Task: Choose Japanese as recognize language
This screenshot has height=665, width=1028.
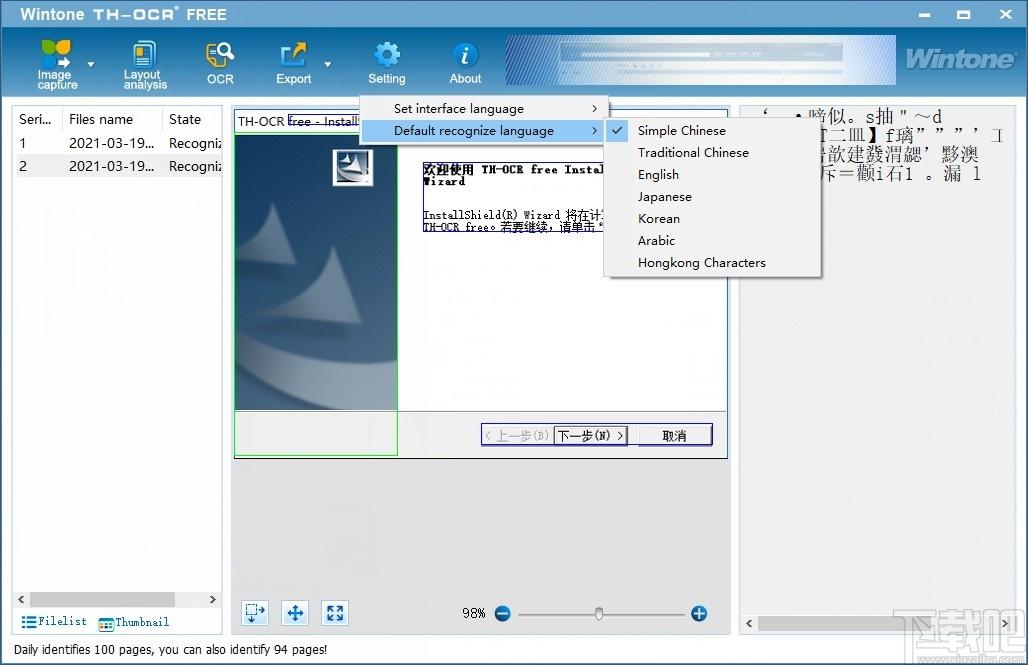Action: pyautogui.click(x=712, y=197)
